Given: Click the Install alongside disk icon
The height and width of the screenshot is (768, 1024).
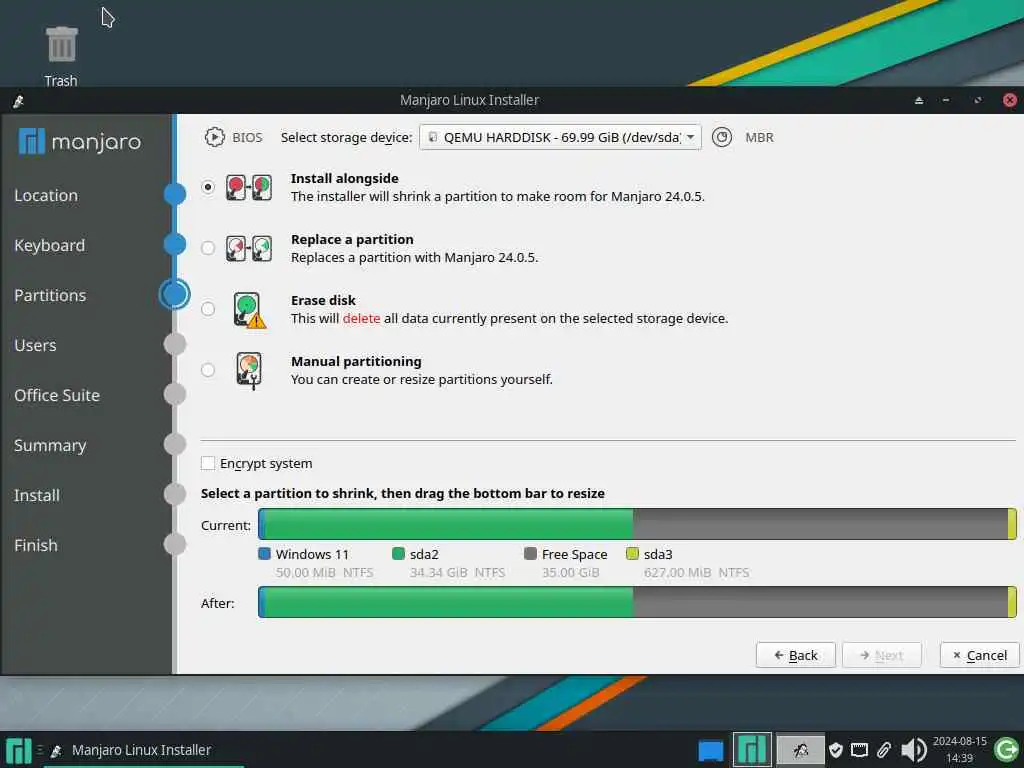Looking at the screenshot, I should (x=249, y=187).
